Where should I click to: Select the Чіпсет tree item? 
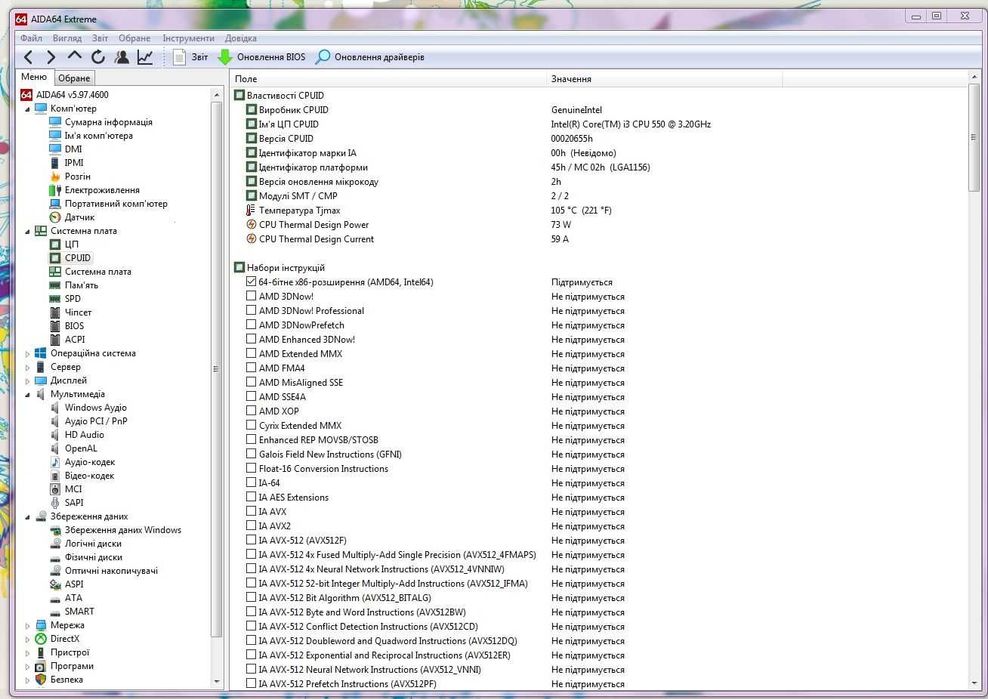click(x=78, y=313)
